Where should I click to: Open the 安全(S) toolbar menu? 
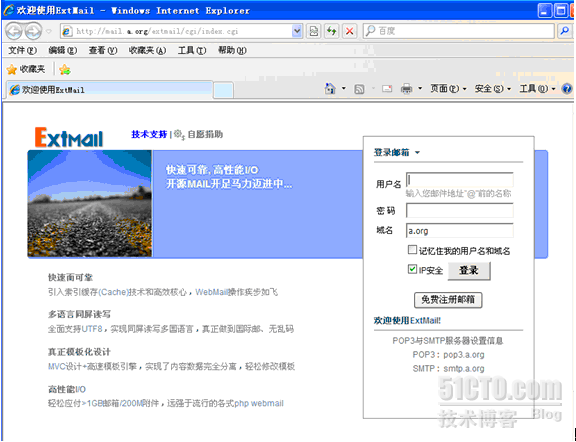[493, 89]
